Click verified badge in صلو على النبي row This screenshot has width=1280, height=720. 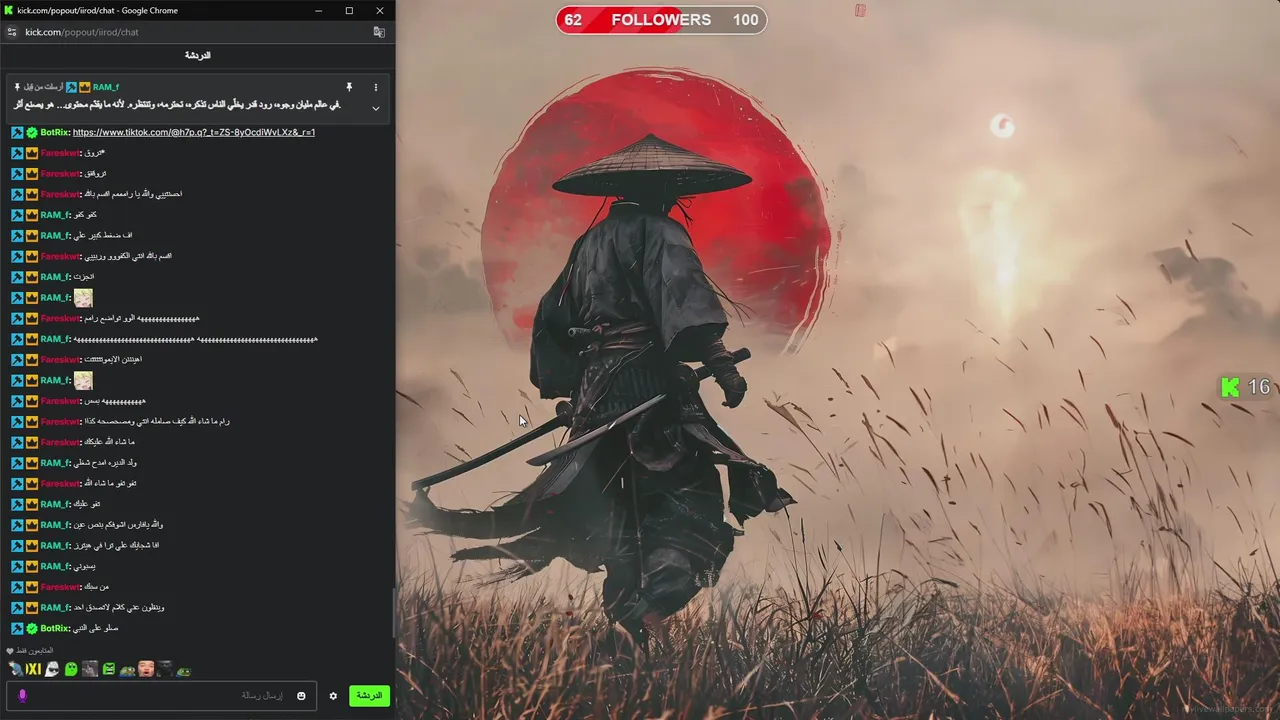point(32,628)
